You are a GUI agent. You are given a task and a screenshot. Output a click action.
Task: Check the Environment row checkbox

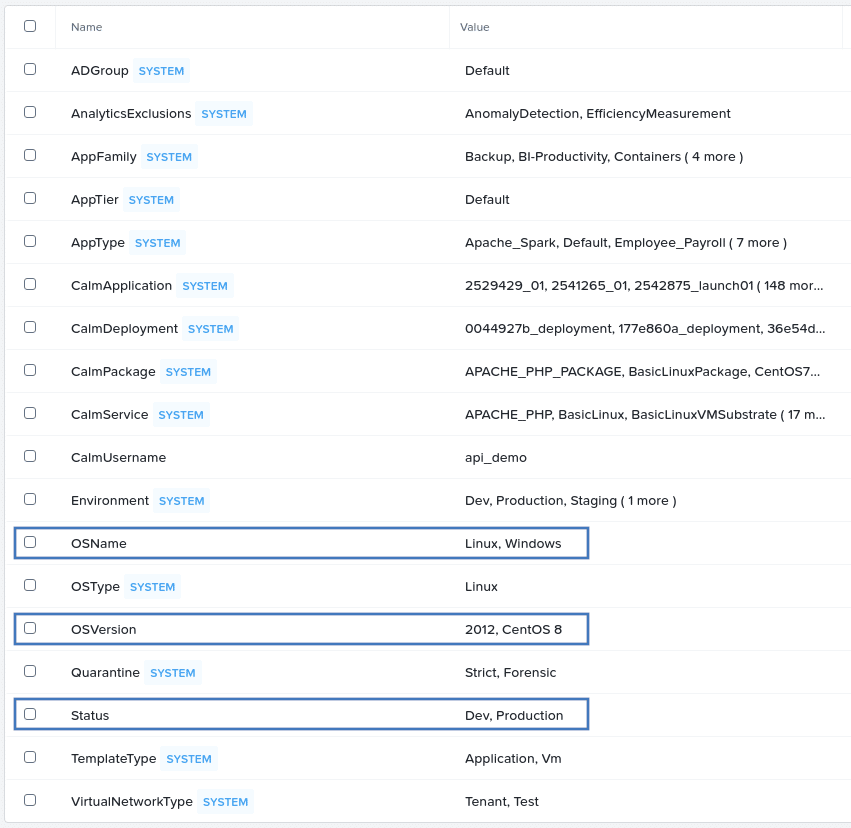pyautogui.click(x=29, y=499)
